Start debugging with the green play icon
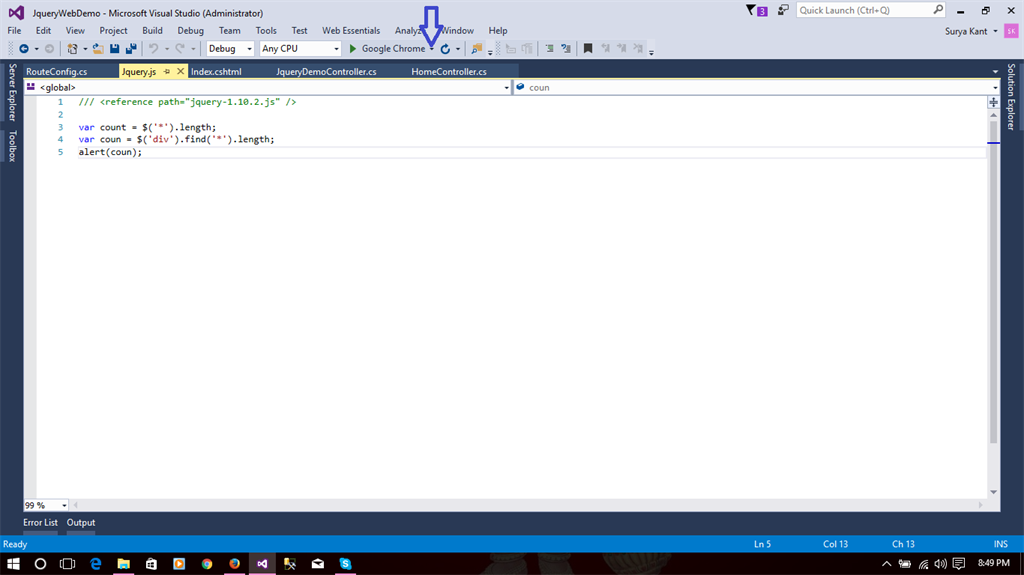 tap(353, 48)
